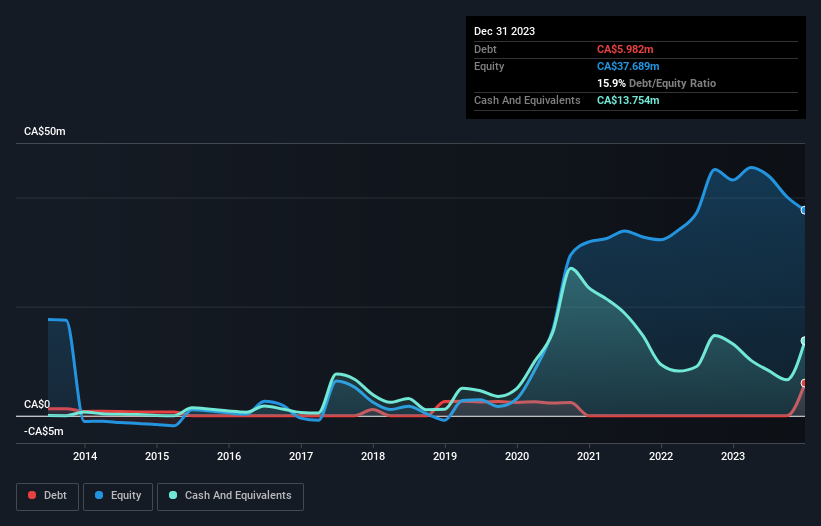Toggle the Debt series legend button
This screenshot has width=821, height=526.
[x=48, y=496]
